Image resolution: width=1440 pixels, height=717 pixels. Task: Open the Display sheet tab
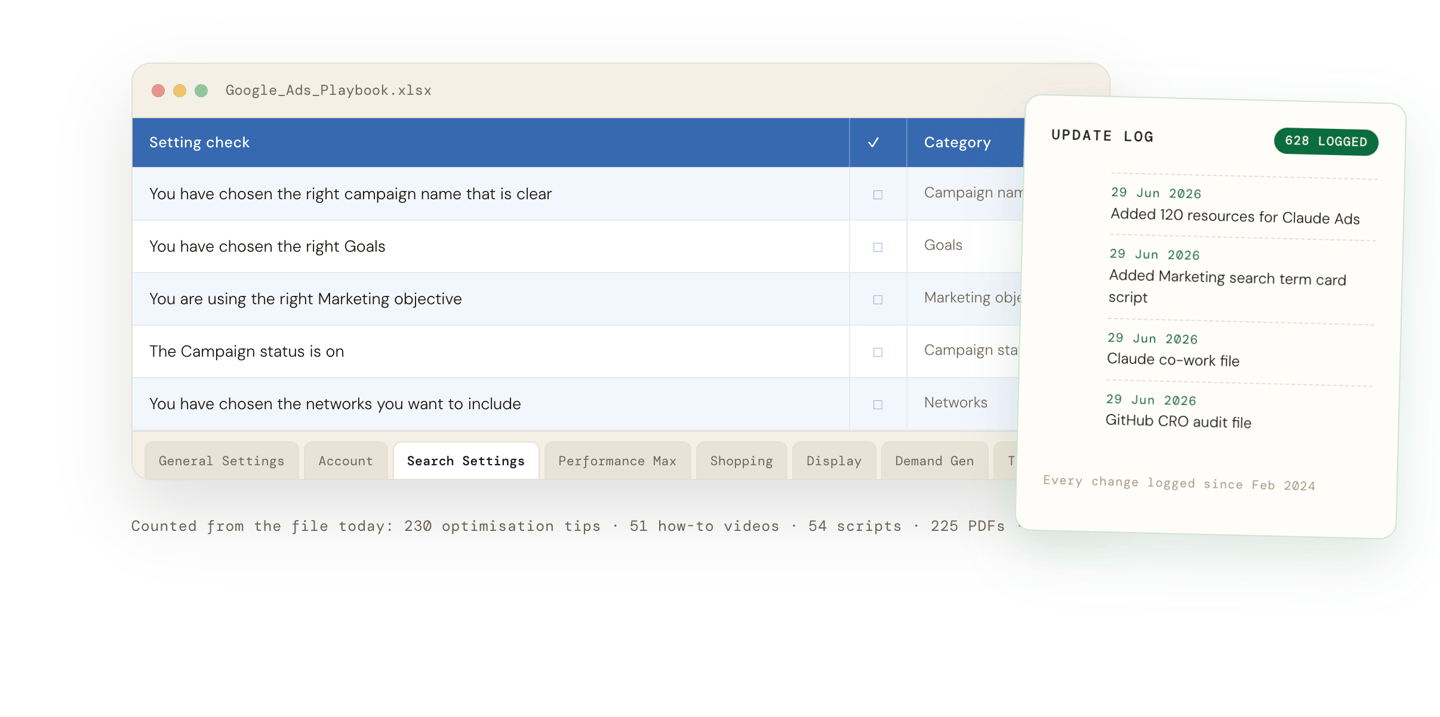click(834, 461)
